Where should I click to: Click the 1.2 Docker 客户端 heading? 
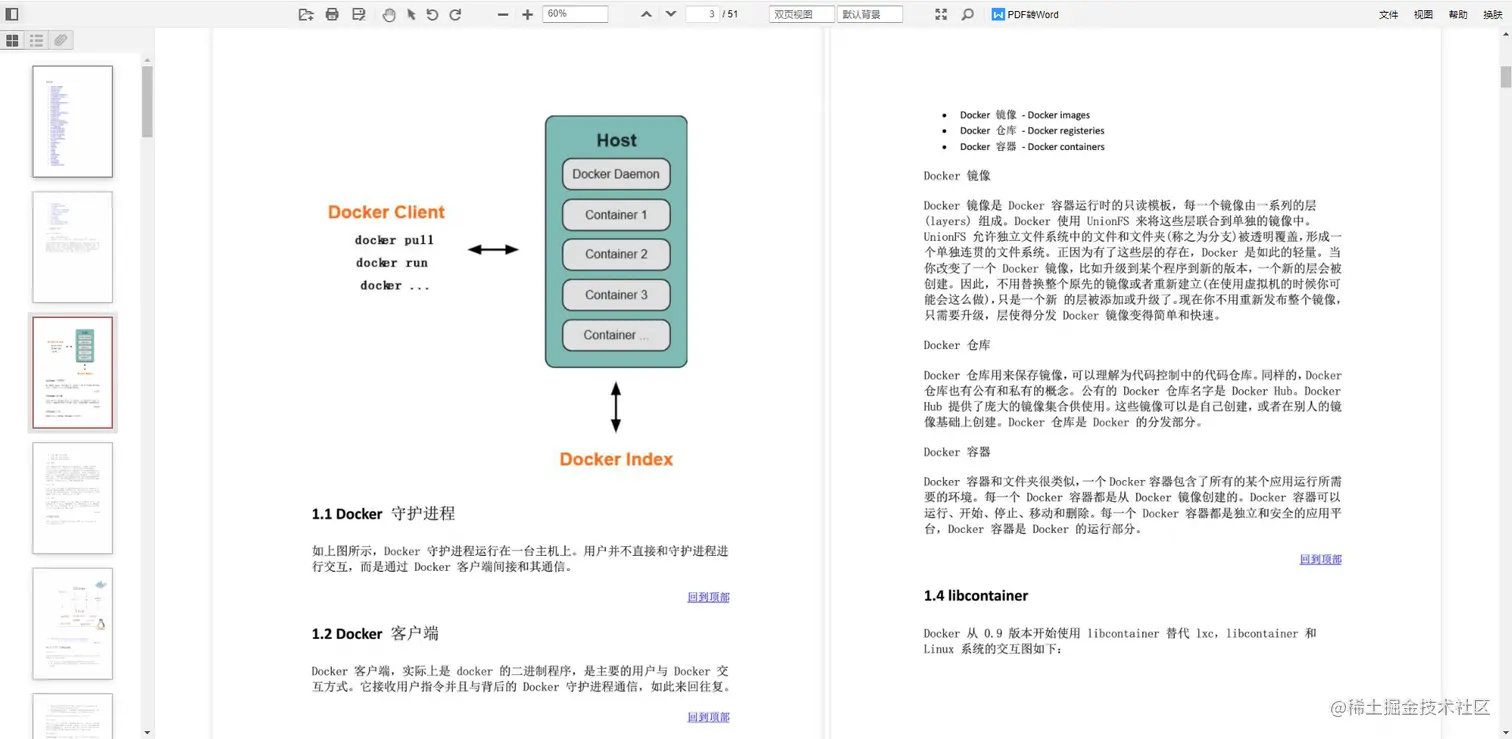[375, 634]
